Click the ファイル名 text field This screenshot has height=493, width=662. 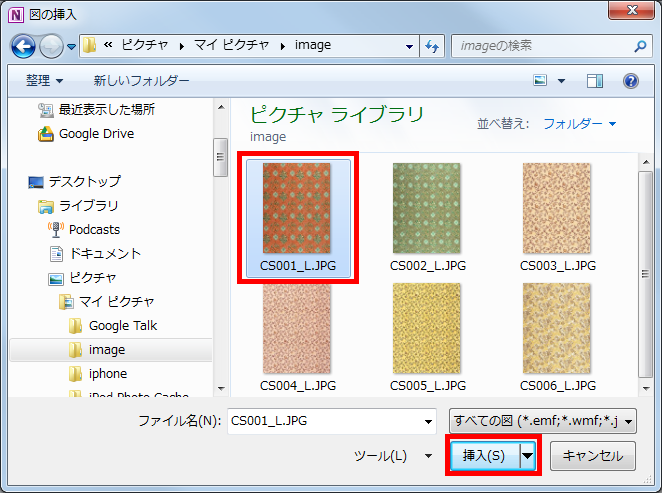point(324,421)
